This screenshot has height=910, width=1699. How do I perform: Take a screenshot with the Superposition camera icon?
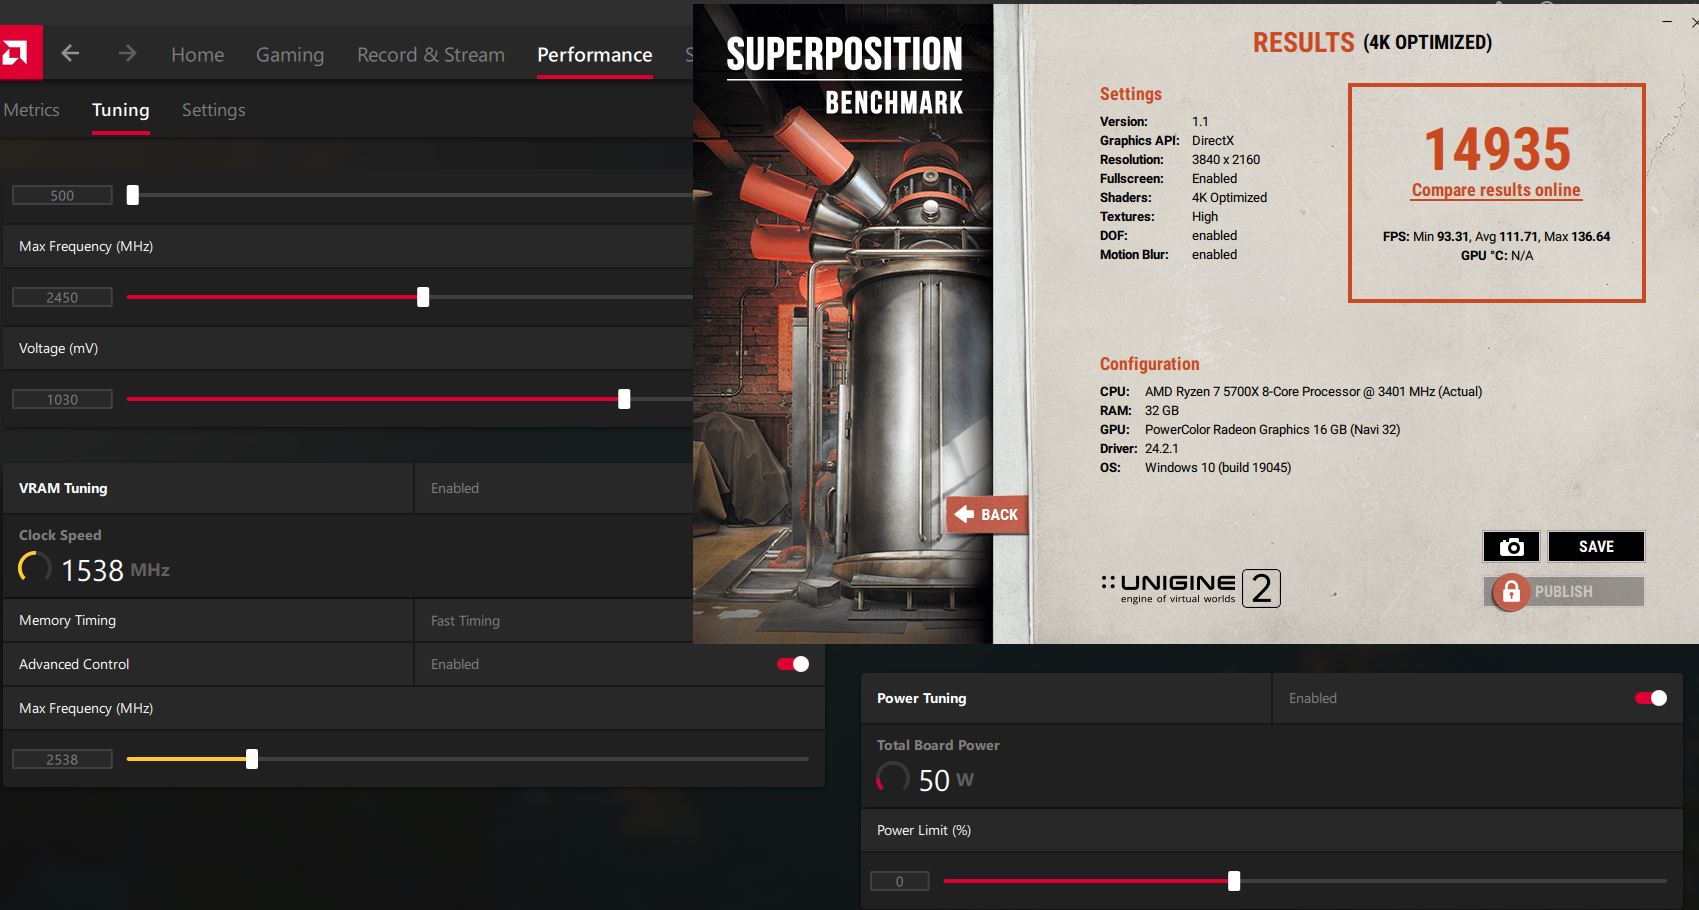tap(1511, 546)
